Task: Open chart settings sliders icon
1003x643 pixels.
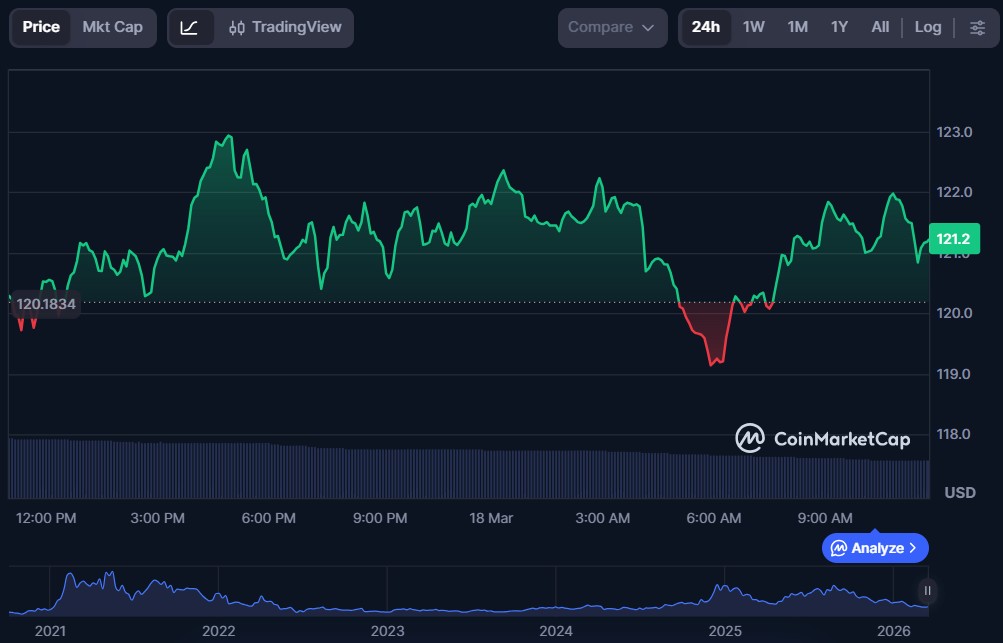Action: pyautogui.click(x=977, y=28)
